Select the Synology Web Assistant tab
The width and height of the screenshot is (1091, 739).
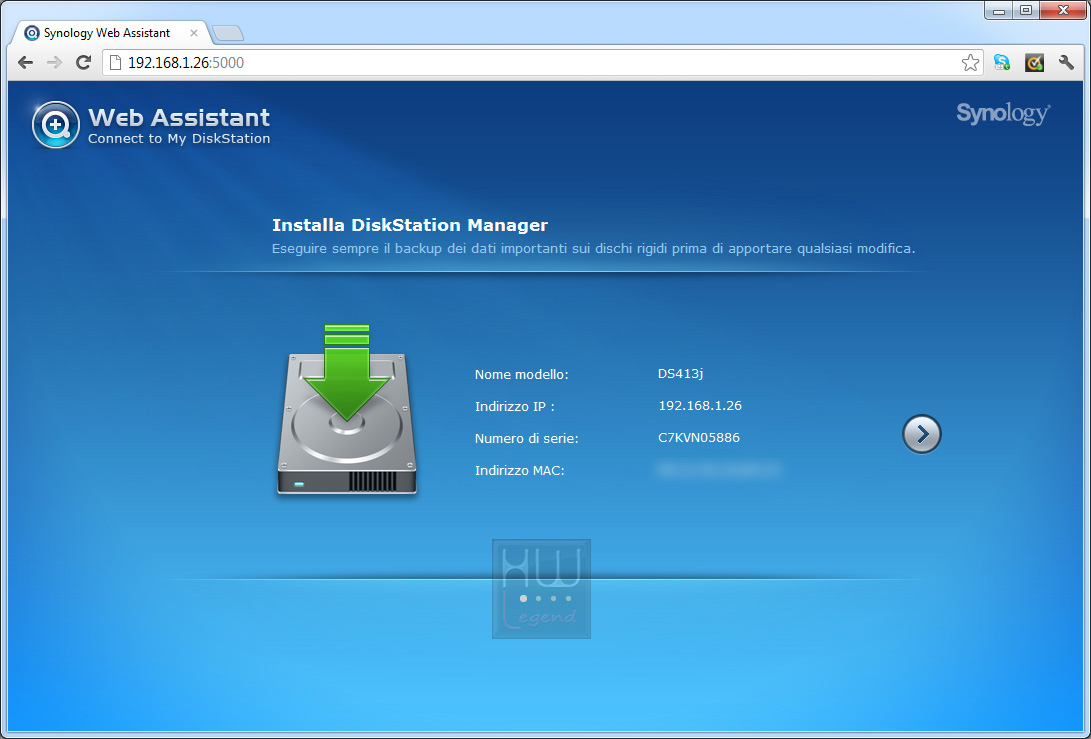point(111,33)
